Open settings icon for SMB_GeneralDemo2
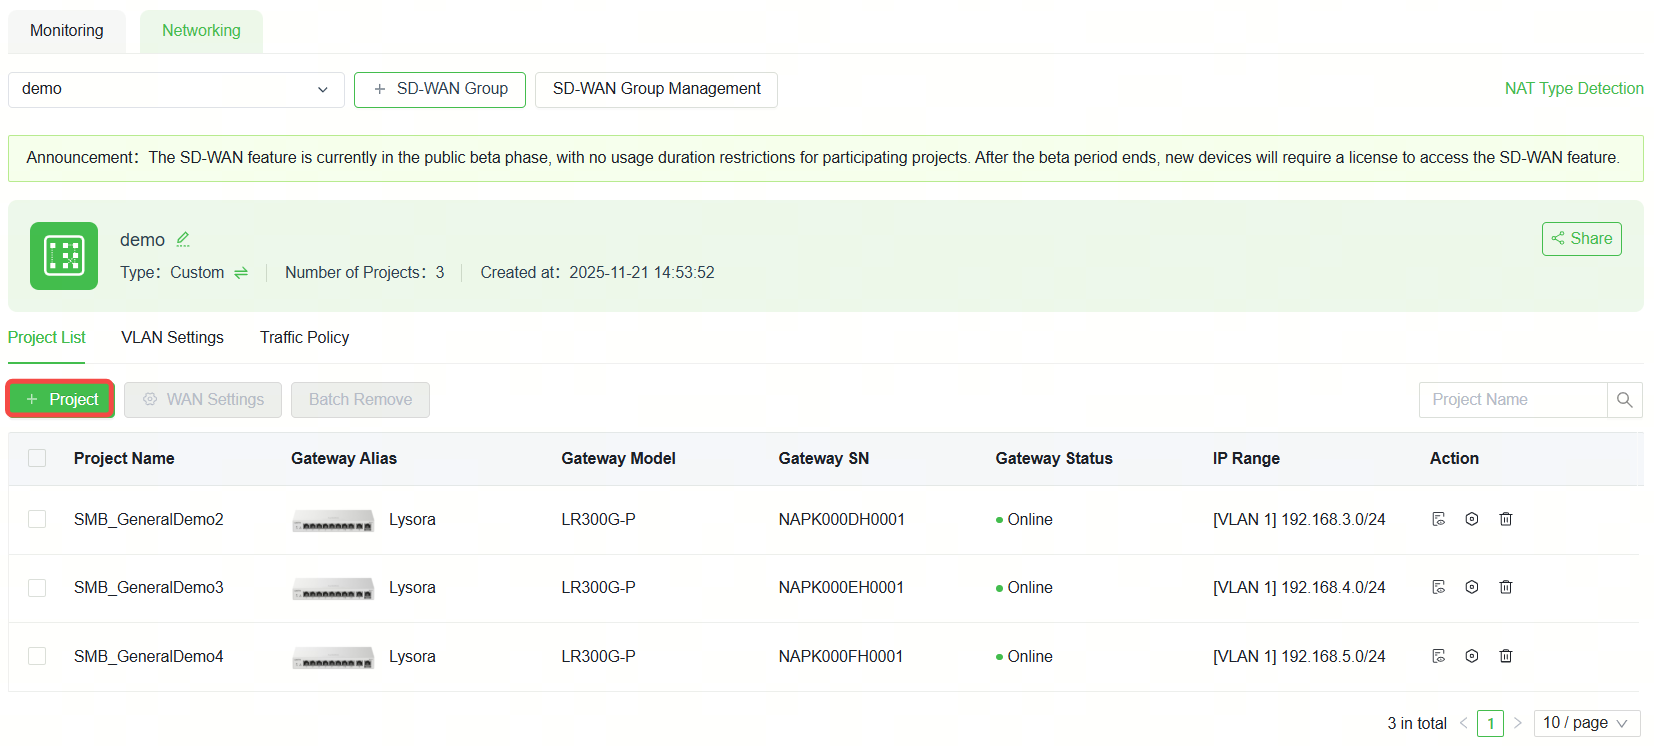The image size is (1654, 746). click(1472, 519)
